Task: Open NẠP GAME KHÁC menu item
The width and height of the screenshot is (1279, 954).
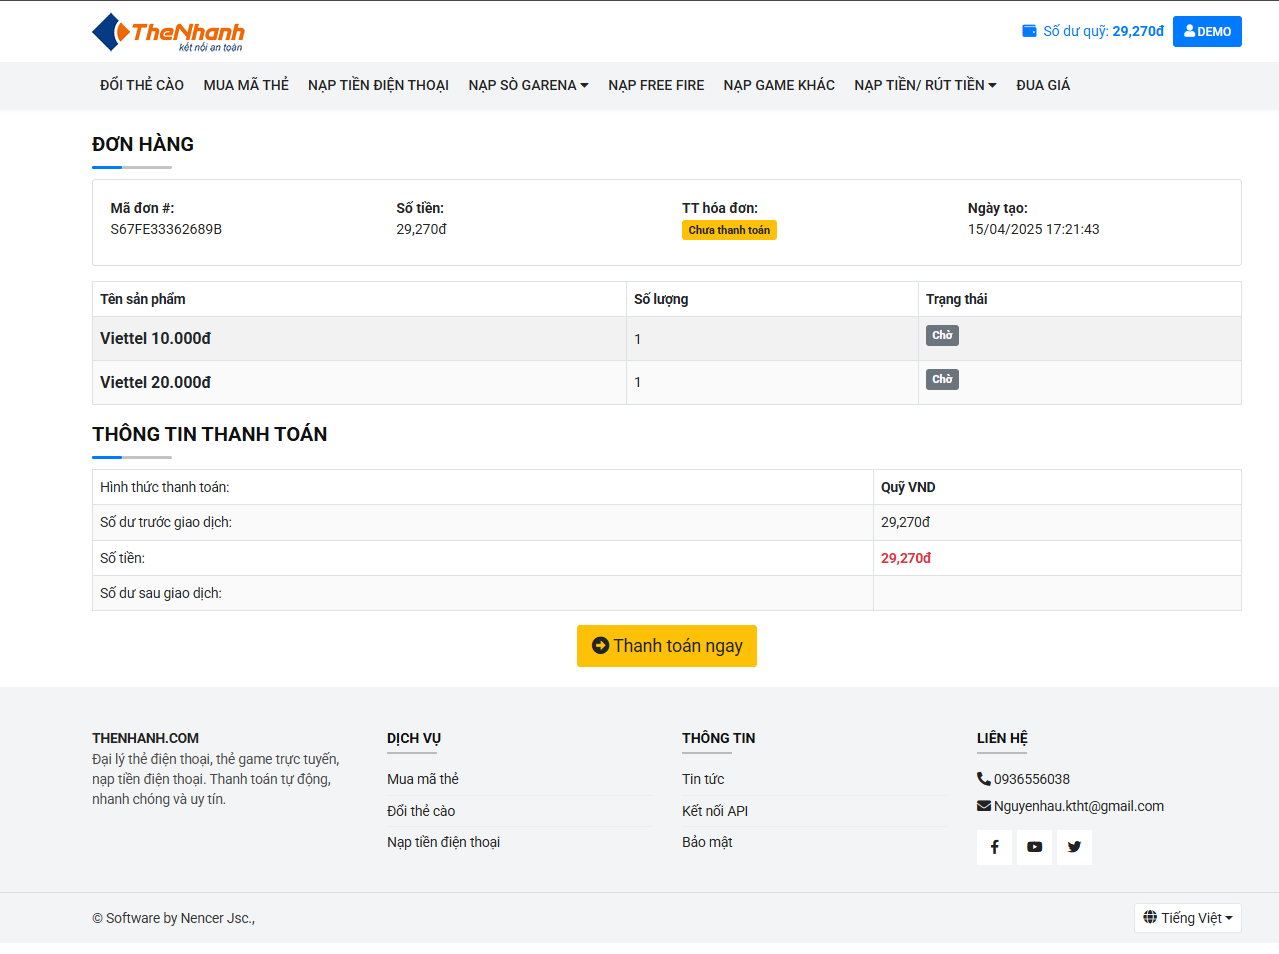Action: [x=779, y=85]
